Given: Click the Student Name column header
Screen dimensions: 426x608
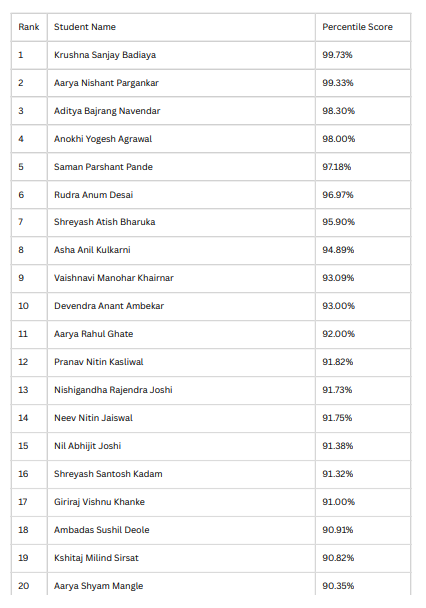Looking at the screenshot, I should pyautogui.click(x=85, y=27).
